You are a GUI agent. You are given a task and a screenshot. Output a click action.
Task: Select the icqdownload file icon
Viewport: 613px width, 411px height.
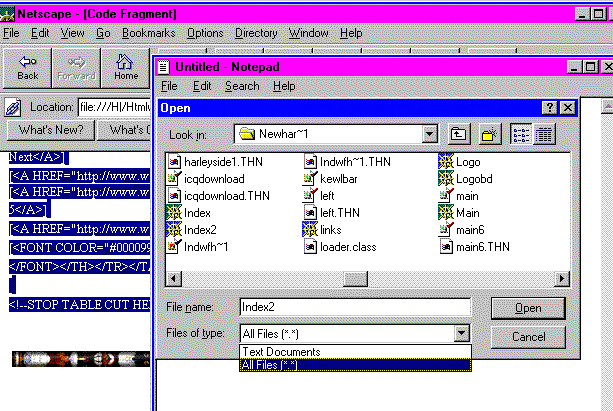[174, 179]
